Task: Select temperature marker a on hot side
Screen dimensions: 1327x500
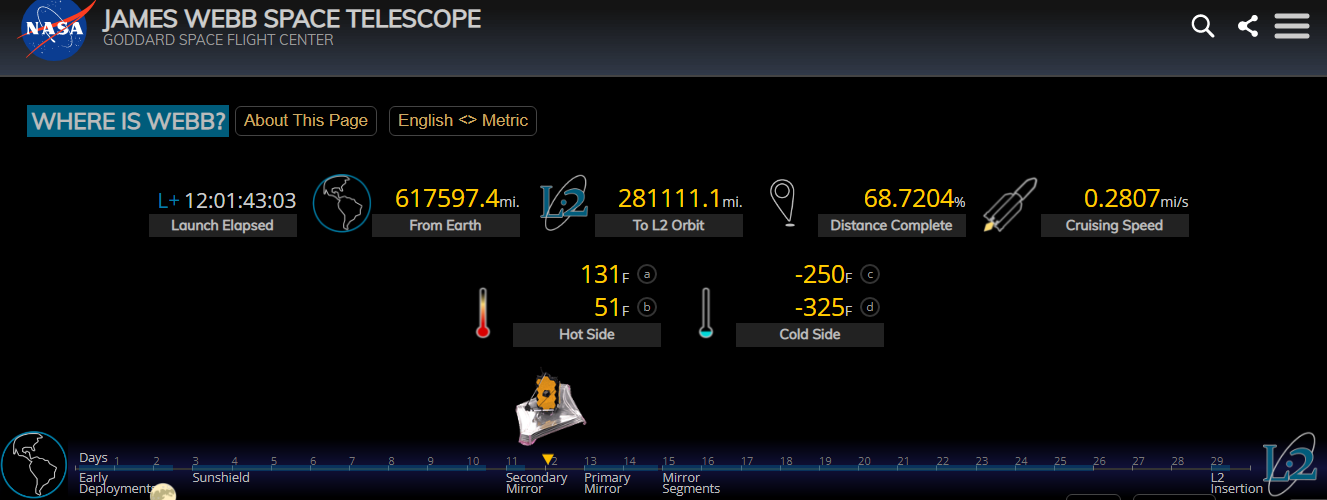Action: click(x=647, y=274)
